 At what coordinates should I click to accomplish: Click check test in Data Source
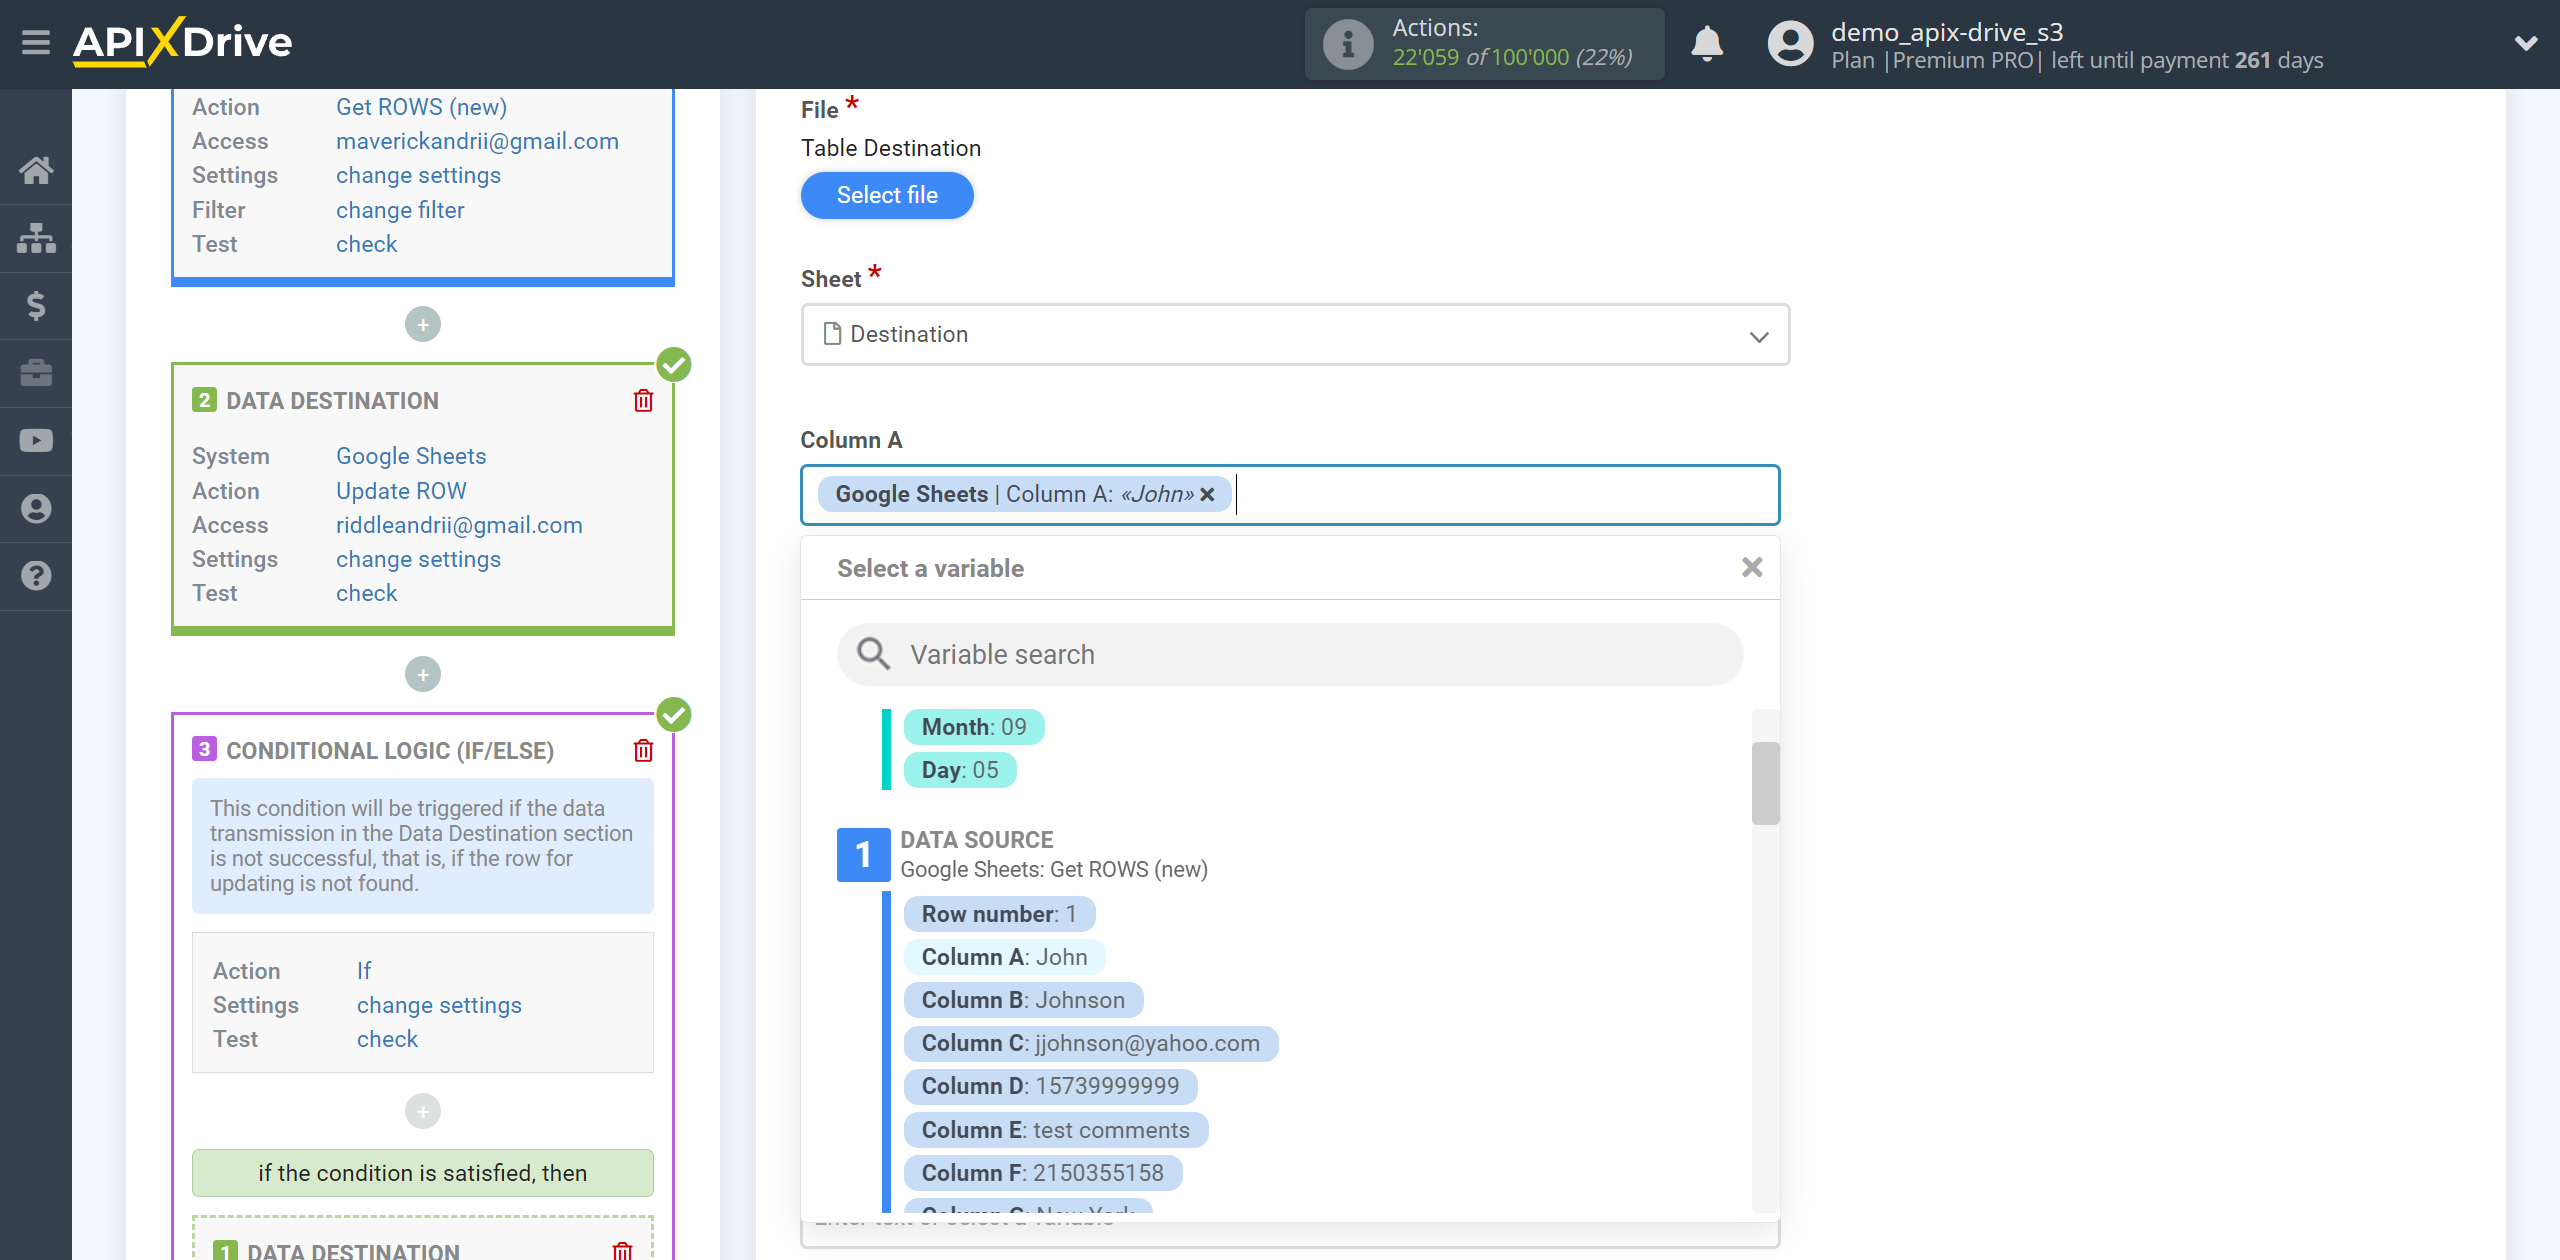click(366, 244)
